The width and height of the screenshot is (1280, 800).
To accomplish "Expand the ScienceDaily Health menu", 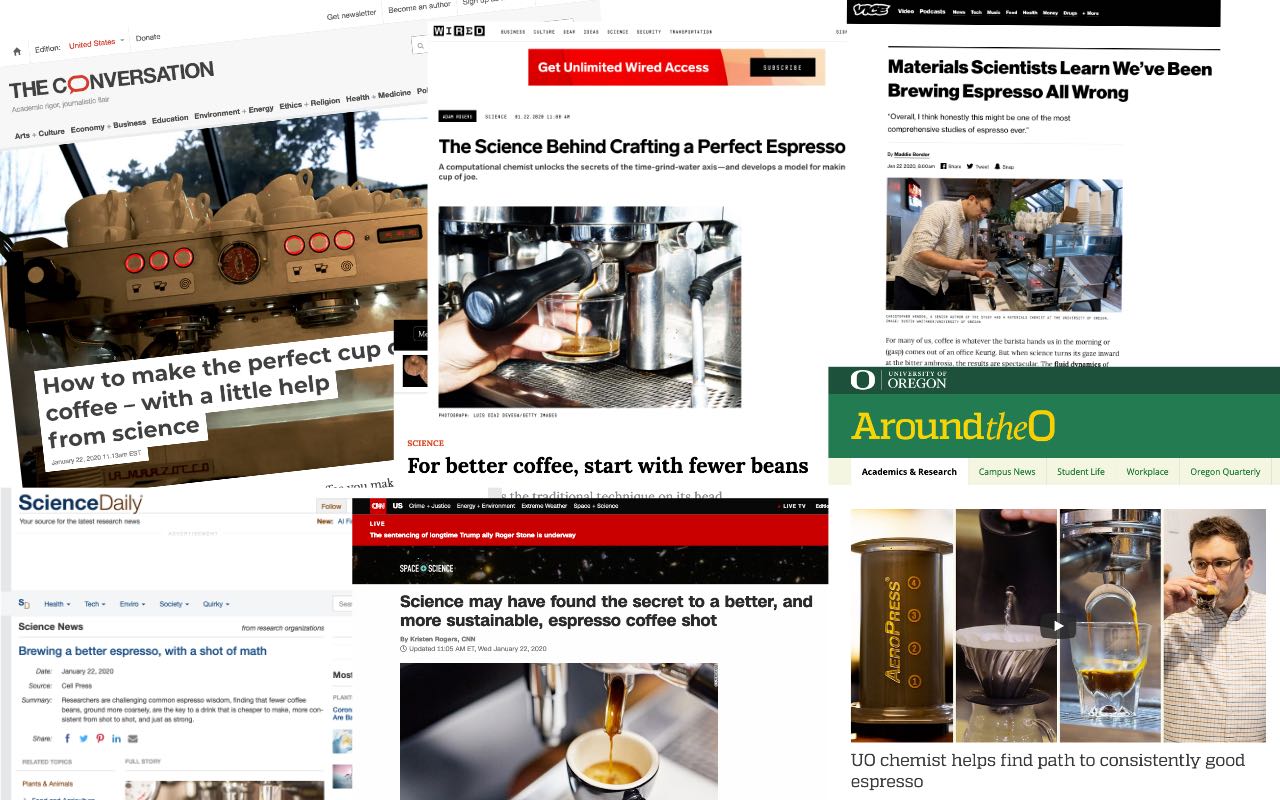I will [56, 604].
